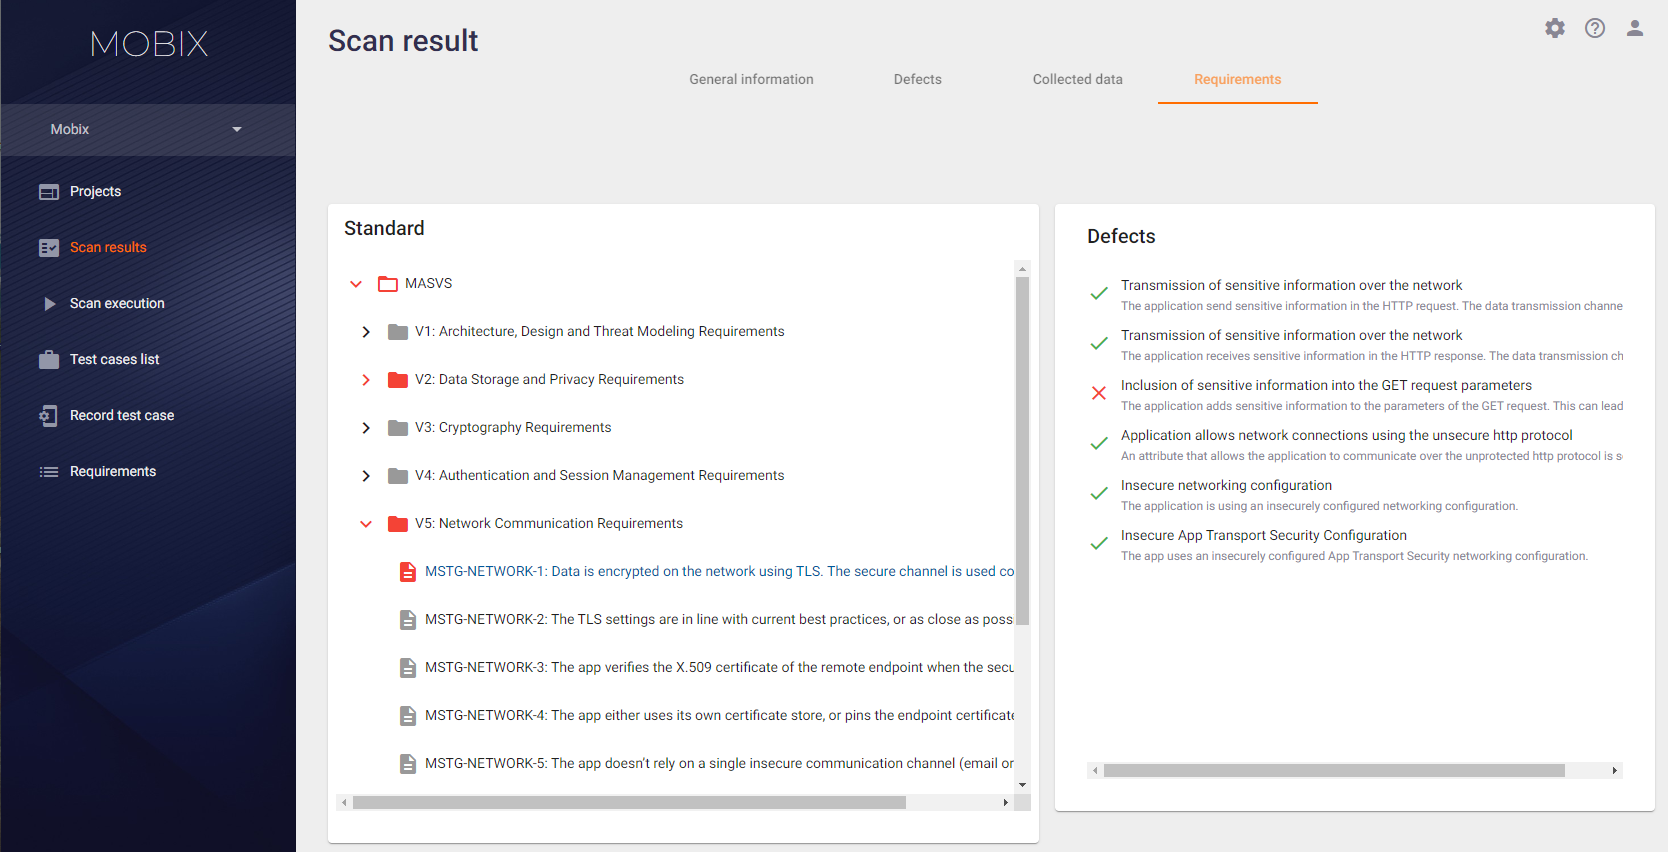Click the MSTG-NETWORK-3 document icon

408,668
